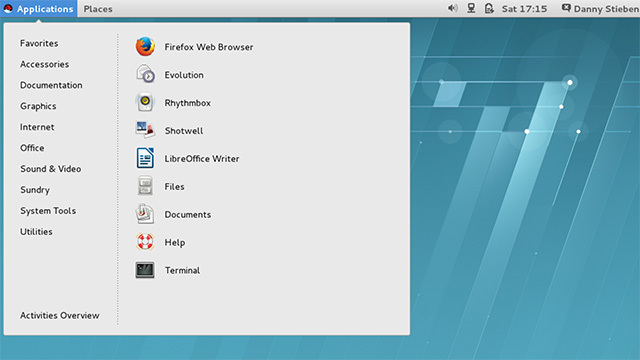Screen dimensions: 640x360
Task: Select the Sundry category
Action: pyautogui.click(x=35, y=190)
